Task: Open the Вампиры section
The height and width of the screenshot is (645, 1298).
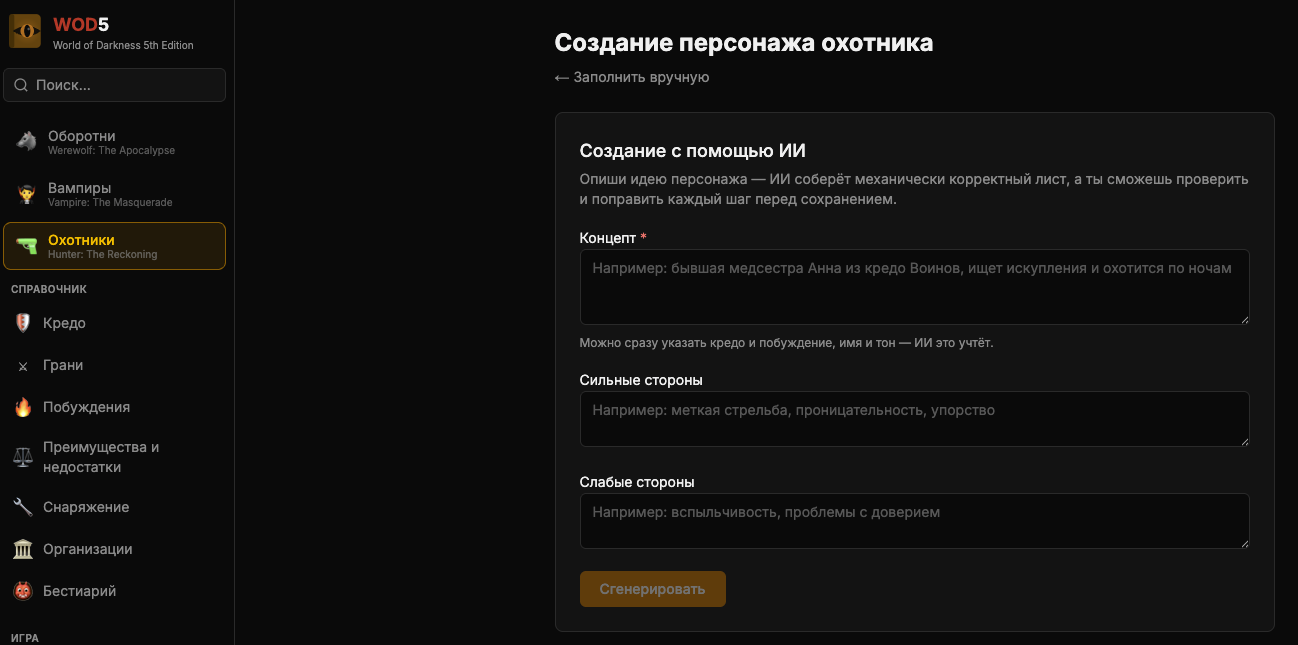Action: [x=115, y=194]
